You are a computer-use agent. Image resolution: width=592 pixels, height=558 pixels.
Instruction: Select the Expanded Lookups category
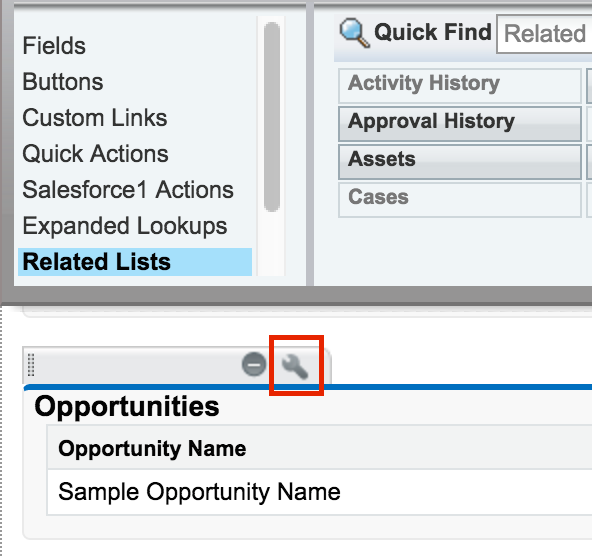(x=125, y=226)
